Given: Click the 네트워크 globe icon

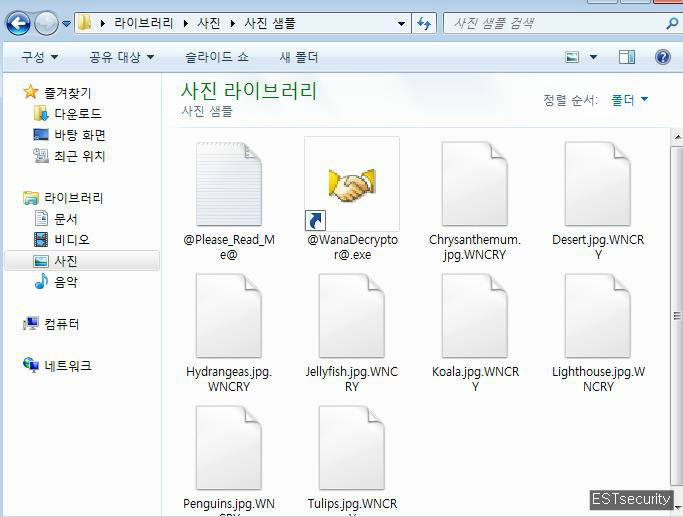Looking at the screenshot, I should pos(31,365).
